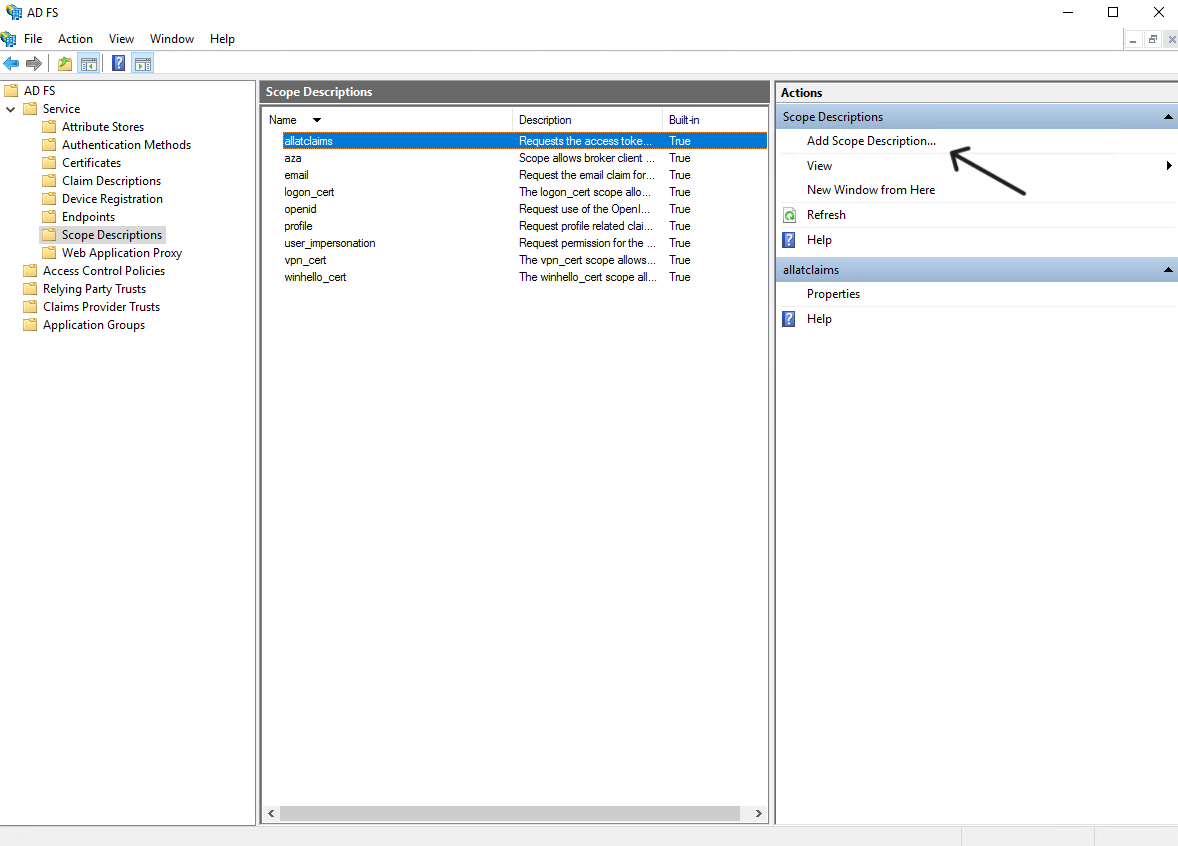Toggle the Show/Hide Action Pane toolbar icon
The height and width of the screenshot is (846, 1178).
point(143,64)
